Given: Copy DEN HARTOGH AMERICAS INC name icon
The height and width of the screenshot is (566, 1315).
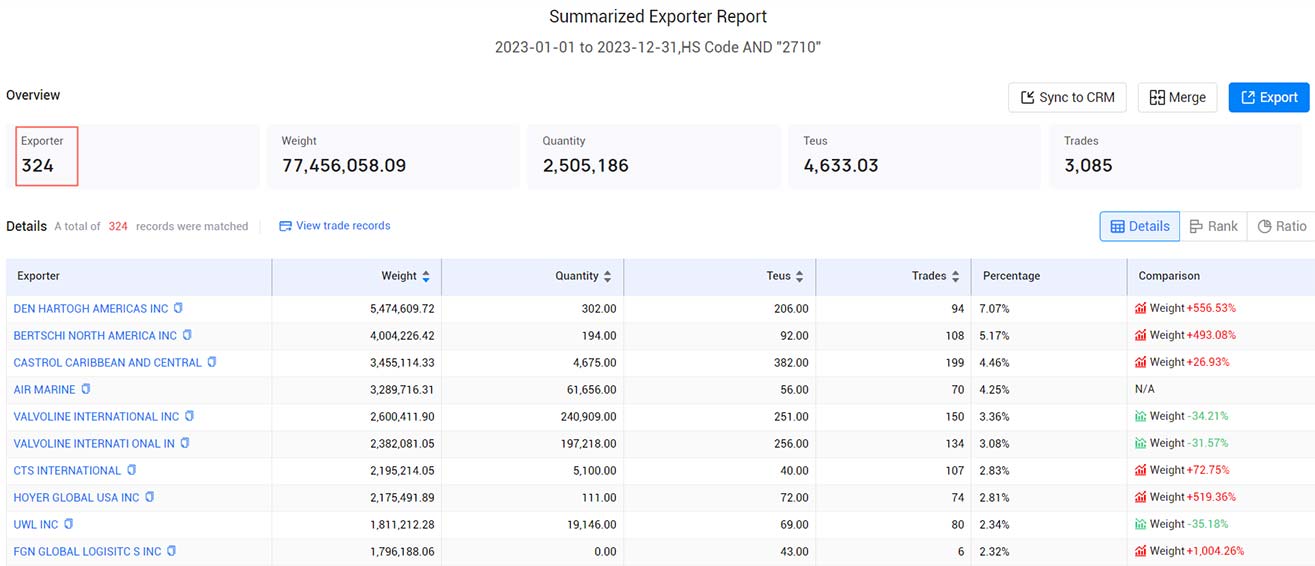Looking at the screenshot, I should tap(178, 308).
